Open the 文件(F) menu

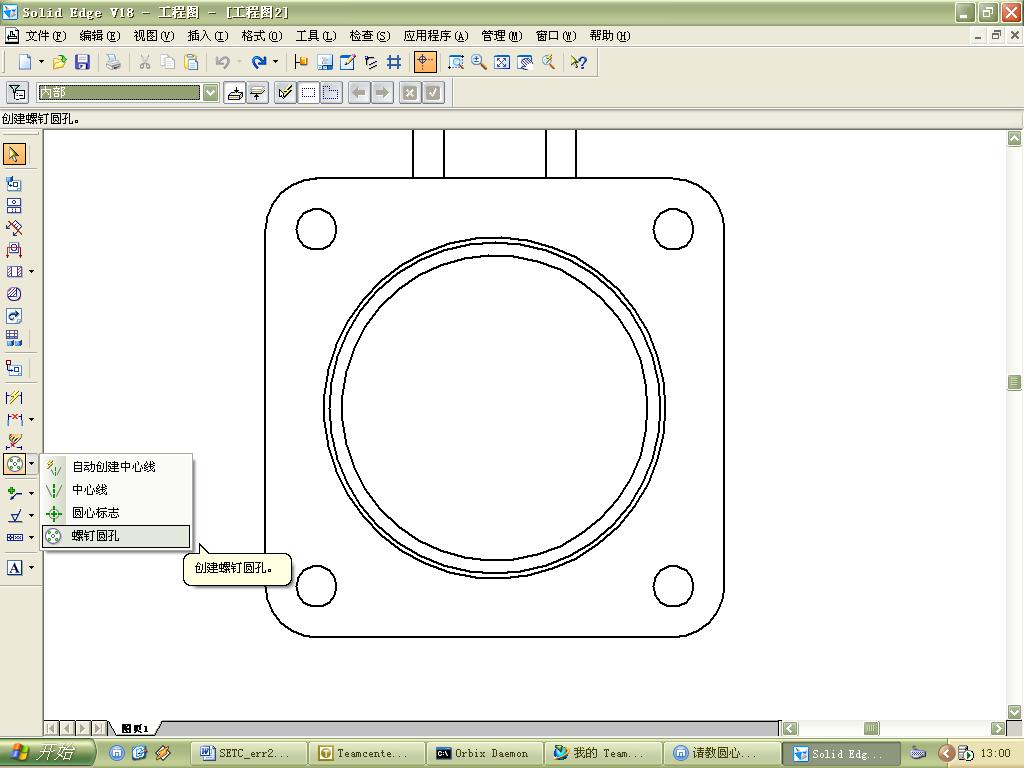click(x=46, y=36)
